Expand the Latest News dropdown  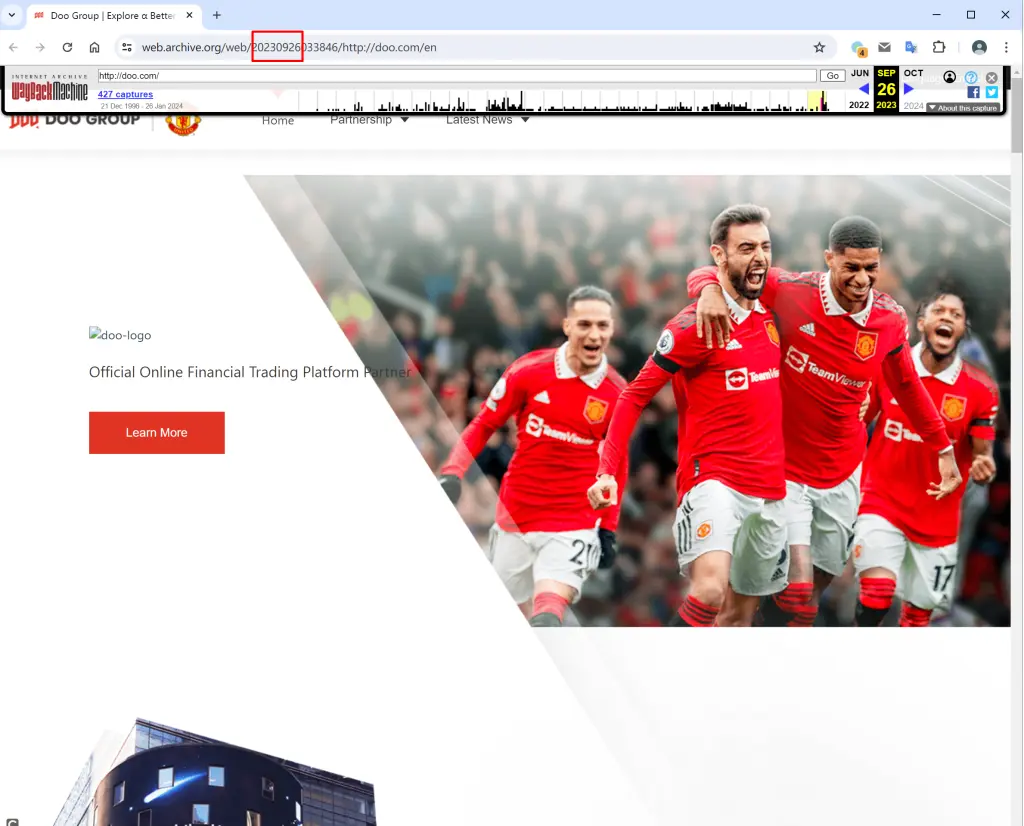pyautogui.click(x=487, y=119)
